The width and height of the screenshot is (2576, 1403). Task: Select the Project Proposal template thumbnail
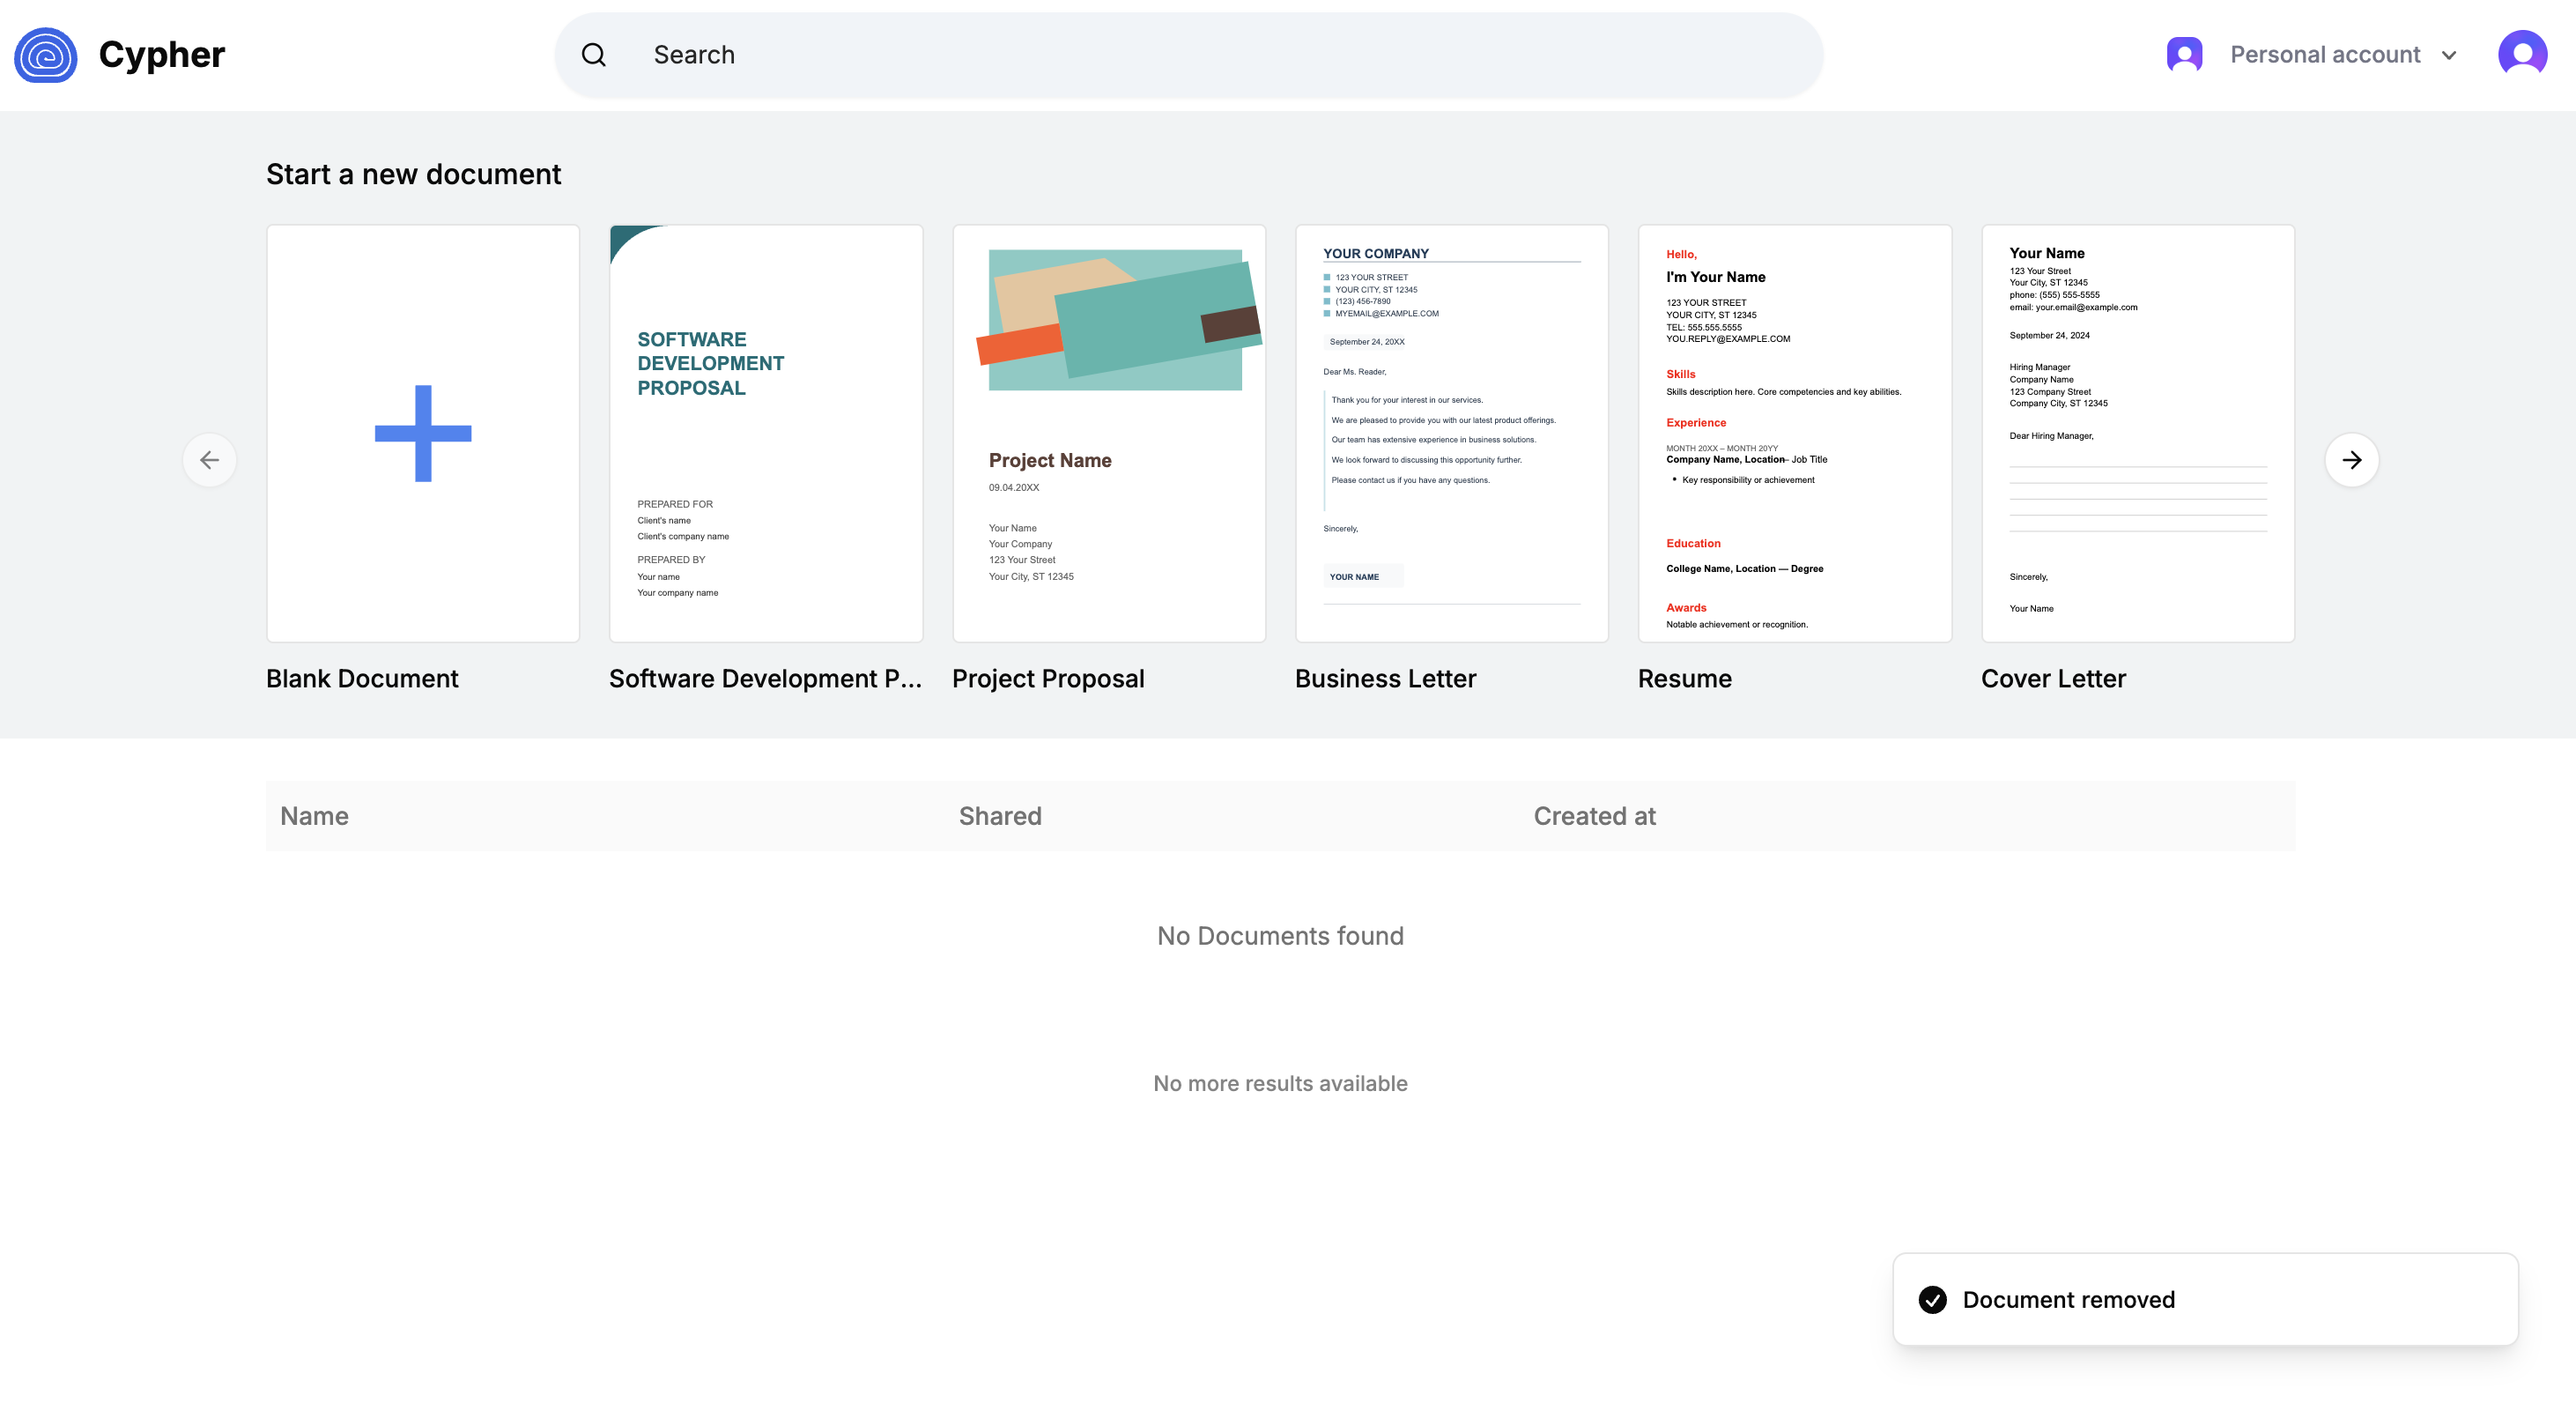[x=1109, y=433]
